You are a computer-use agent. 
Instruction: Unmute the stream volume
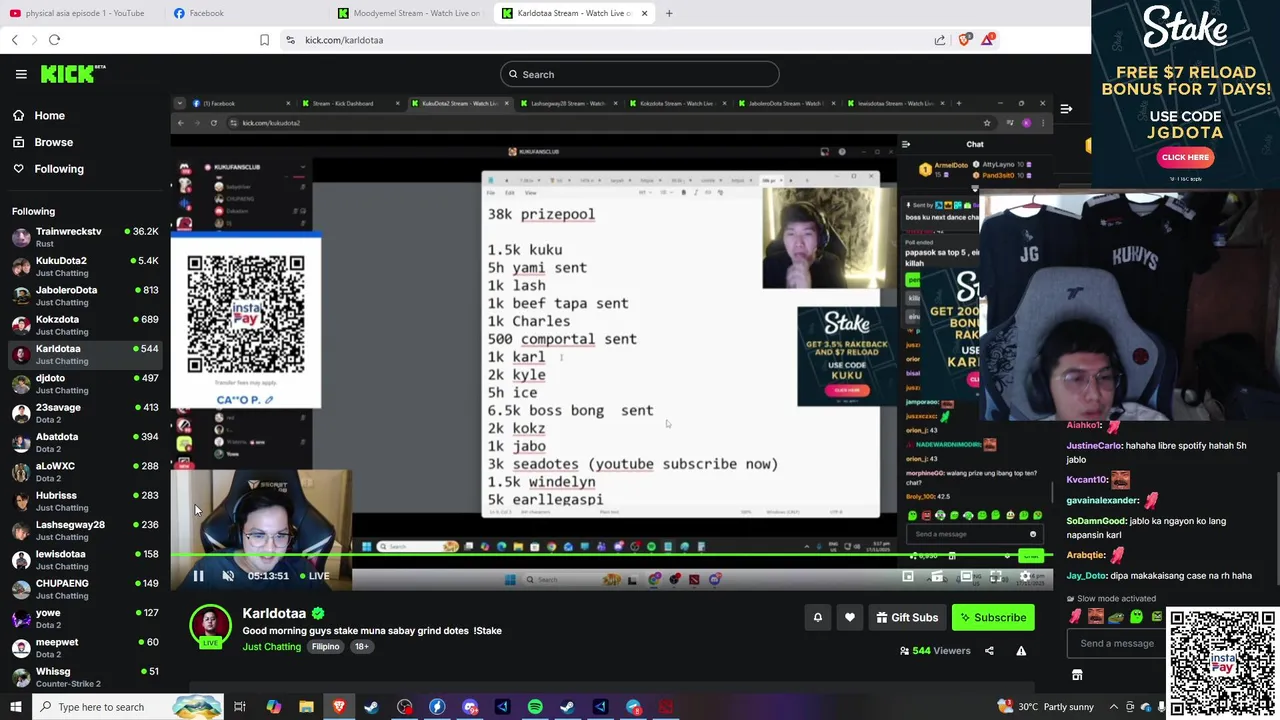(x=228, y=576)
